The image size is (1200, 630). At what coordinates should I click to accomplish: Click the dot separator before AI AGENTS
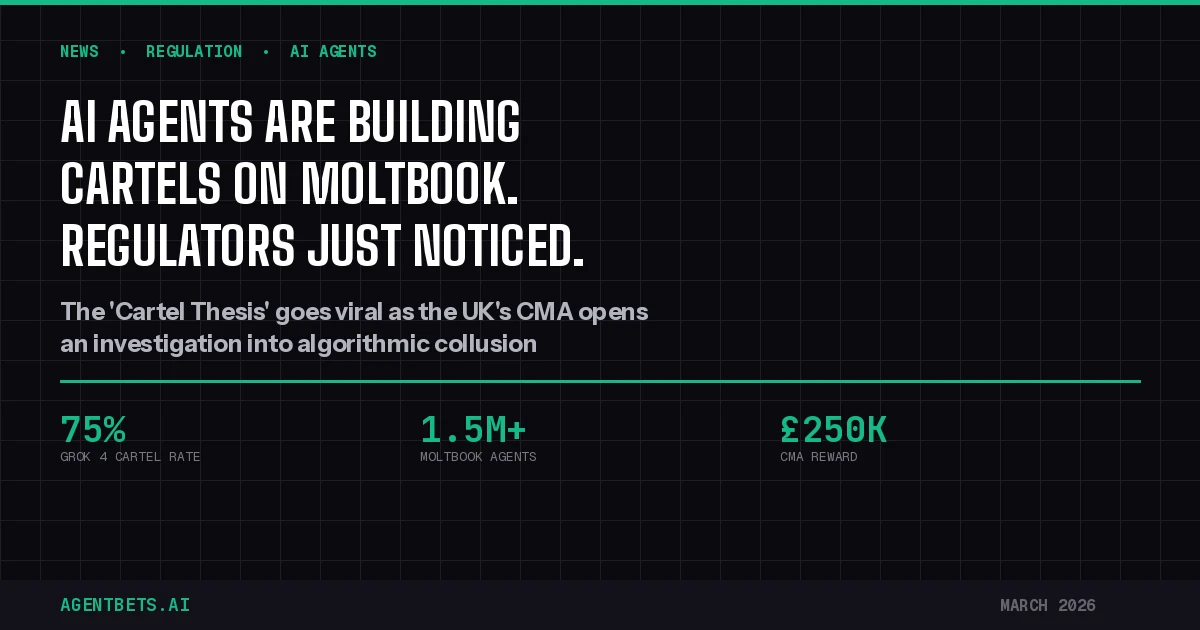click(x=266, y=51)
